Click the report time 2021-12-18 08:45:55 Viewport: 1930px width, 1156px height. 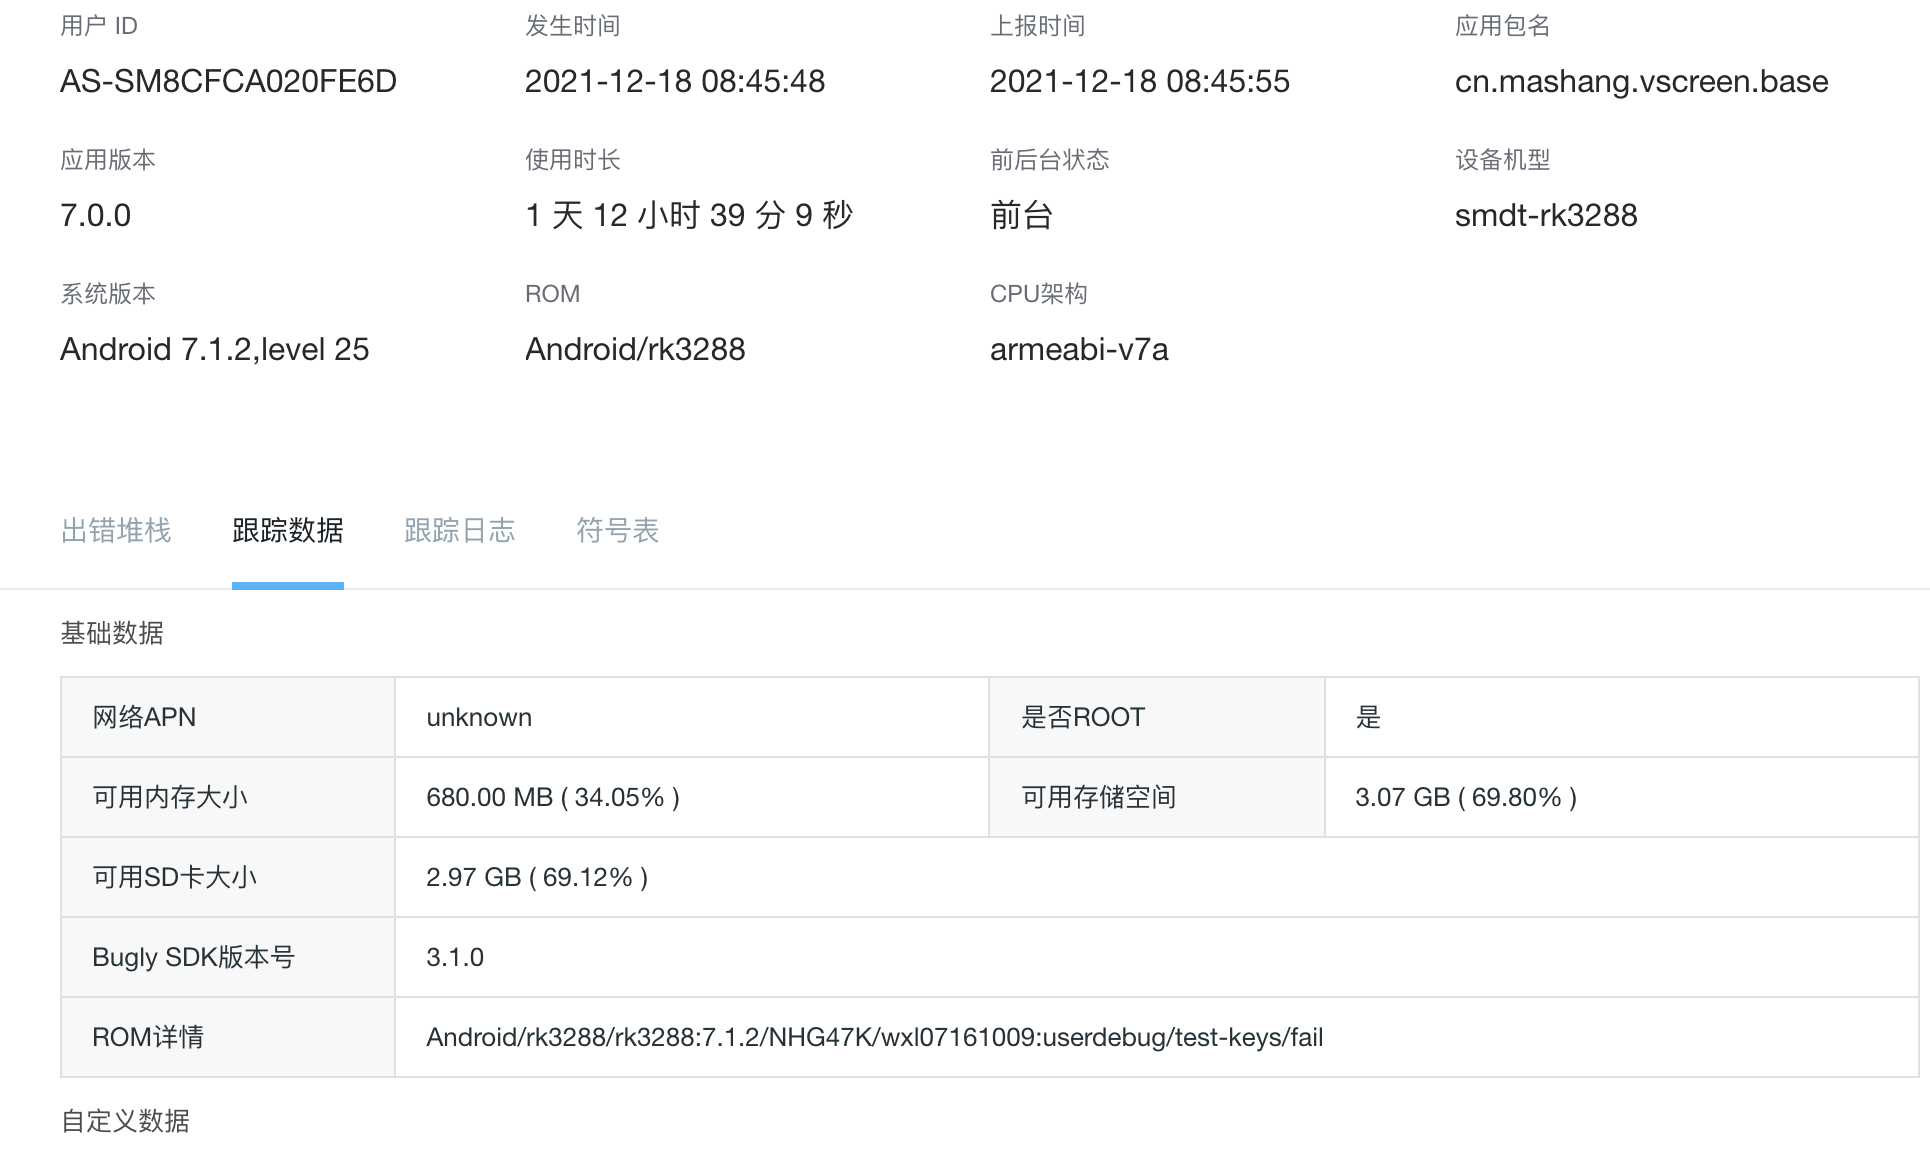click(1139, 81)
